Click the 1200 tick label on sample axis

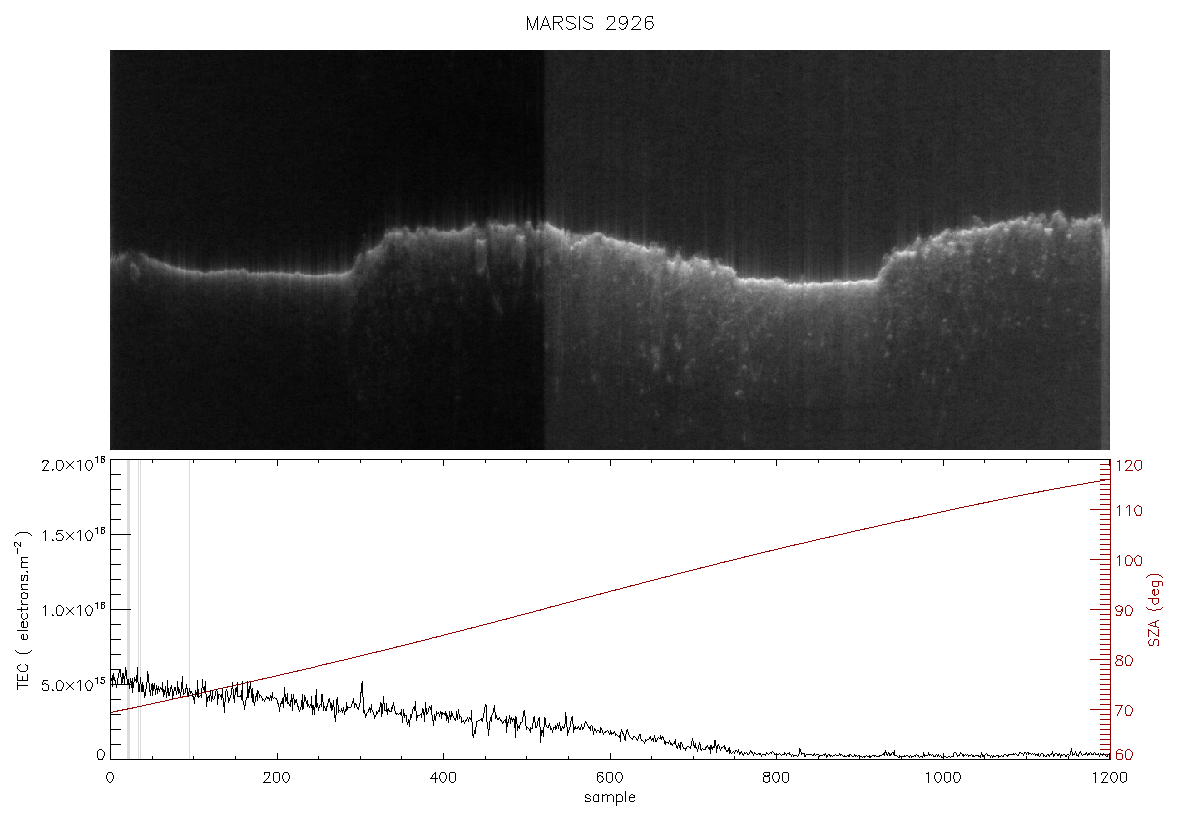coord(1109,777)
